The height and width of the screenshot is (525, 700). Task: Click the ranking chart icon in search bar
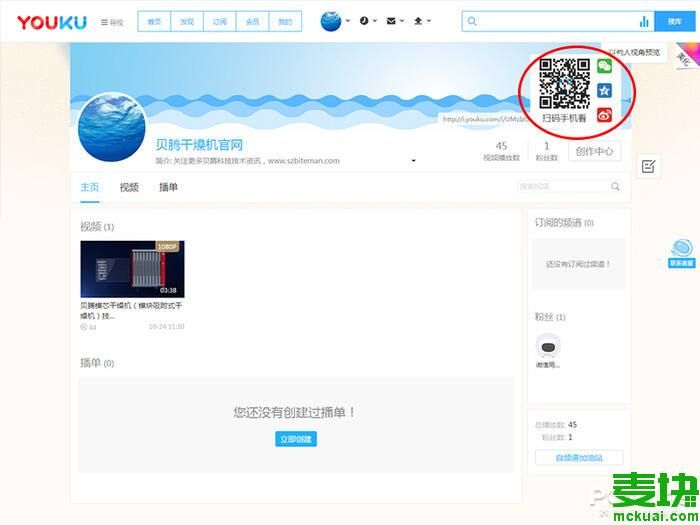(644, 21)
